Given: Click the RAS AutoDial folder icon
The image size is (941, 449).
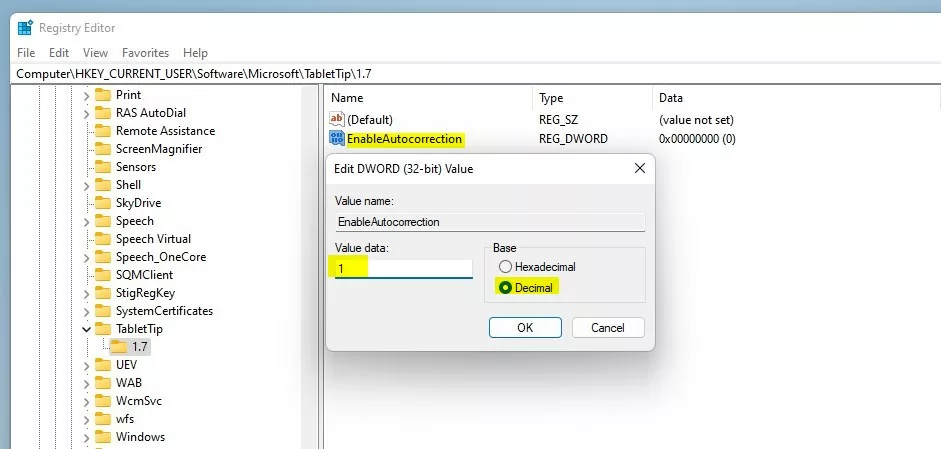Looking at the screenshot, I should click(x=103, y=113).
